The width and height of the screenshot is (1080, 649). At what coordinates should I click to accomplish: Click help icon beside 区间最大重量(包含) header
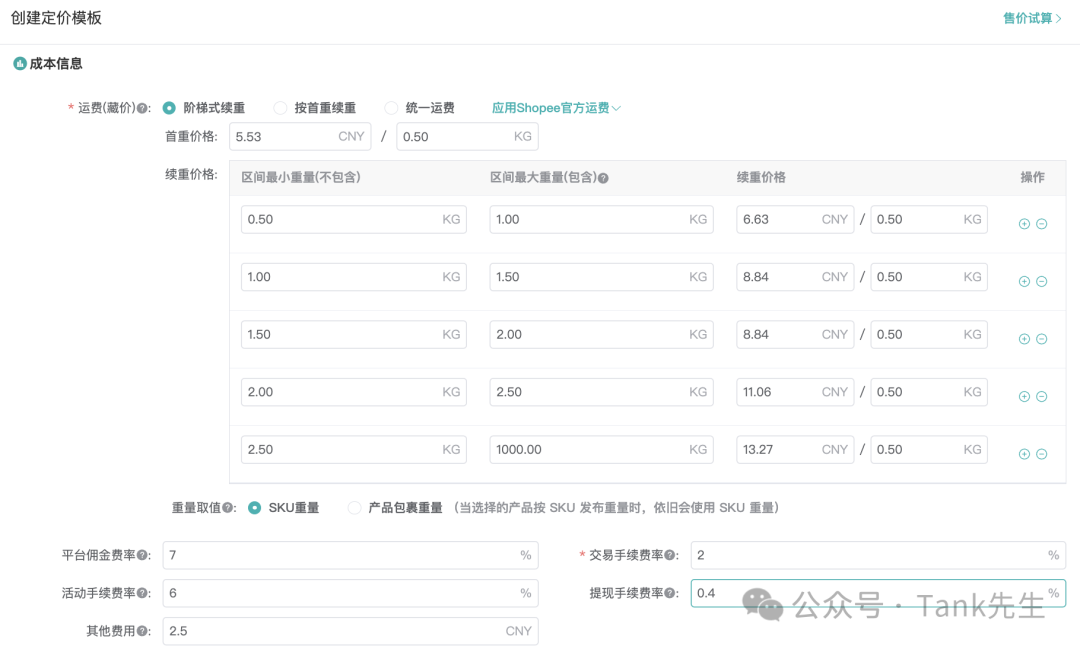tap(603, 178)
